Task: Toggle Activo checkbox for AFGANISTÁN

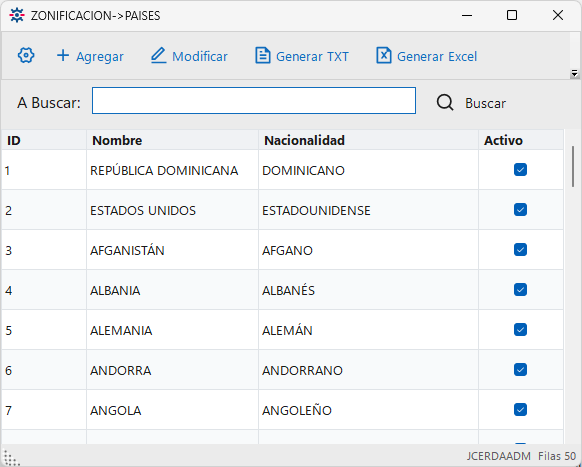Action: pos(520,249)
